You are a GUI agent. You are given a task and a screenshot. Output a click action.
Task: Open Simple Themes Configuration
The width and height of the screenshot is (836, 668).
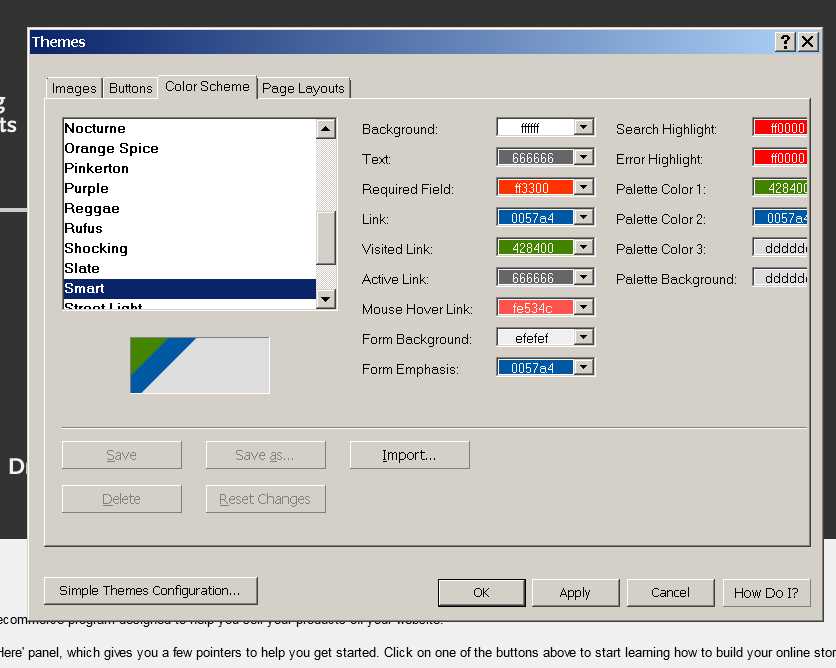coord(150,591)
